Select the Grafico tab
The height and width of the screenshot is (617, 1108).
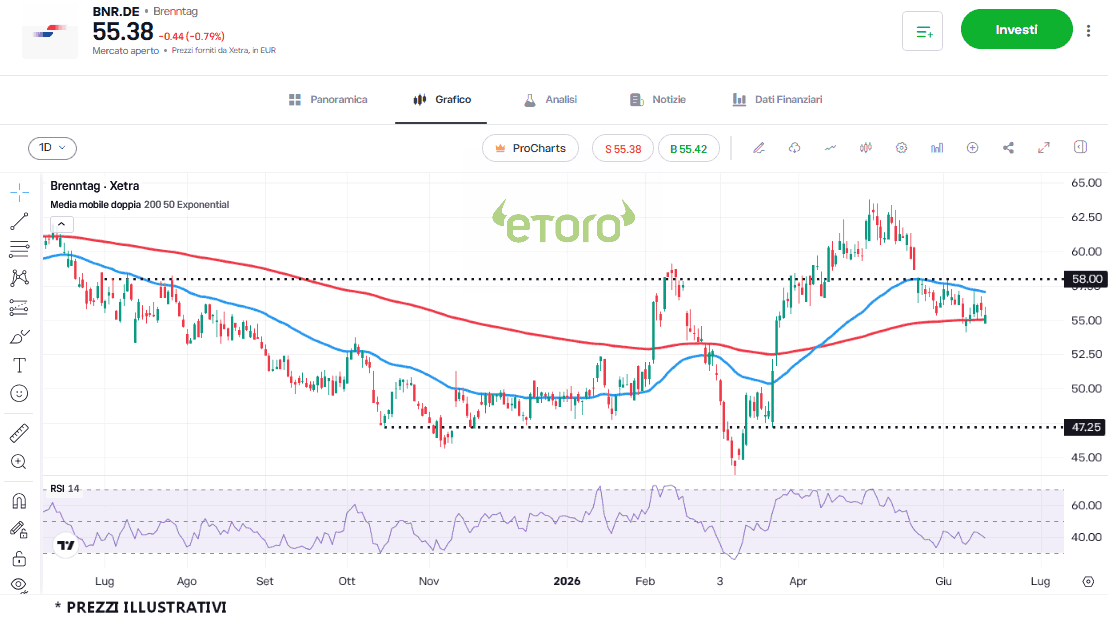pyautogui.click(x=442, y=100)
